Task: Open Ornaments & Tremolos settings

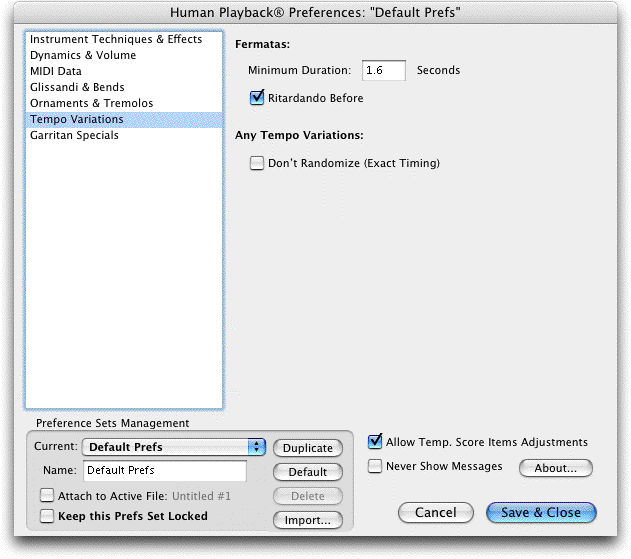Action: coord(124,103)
